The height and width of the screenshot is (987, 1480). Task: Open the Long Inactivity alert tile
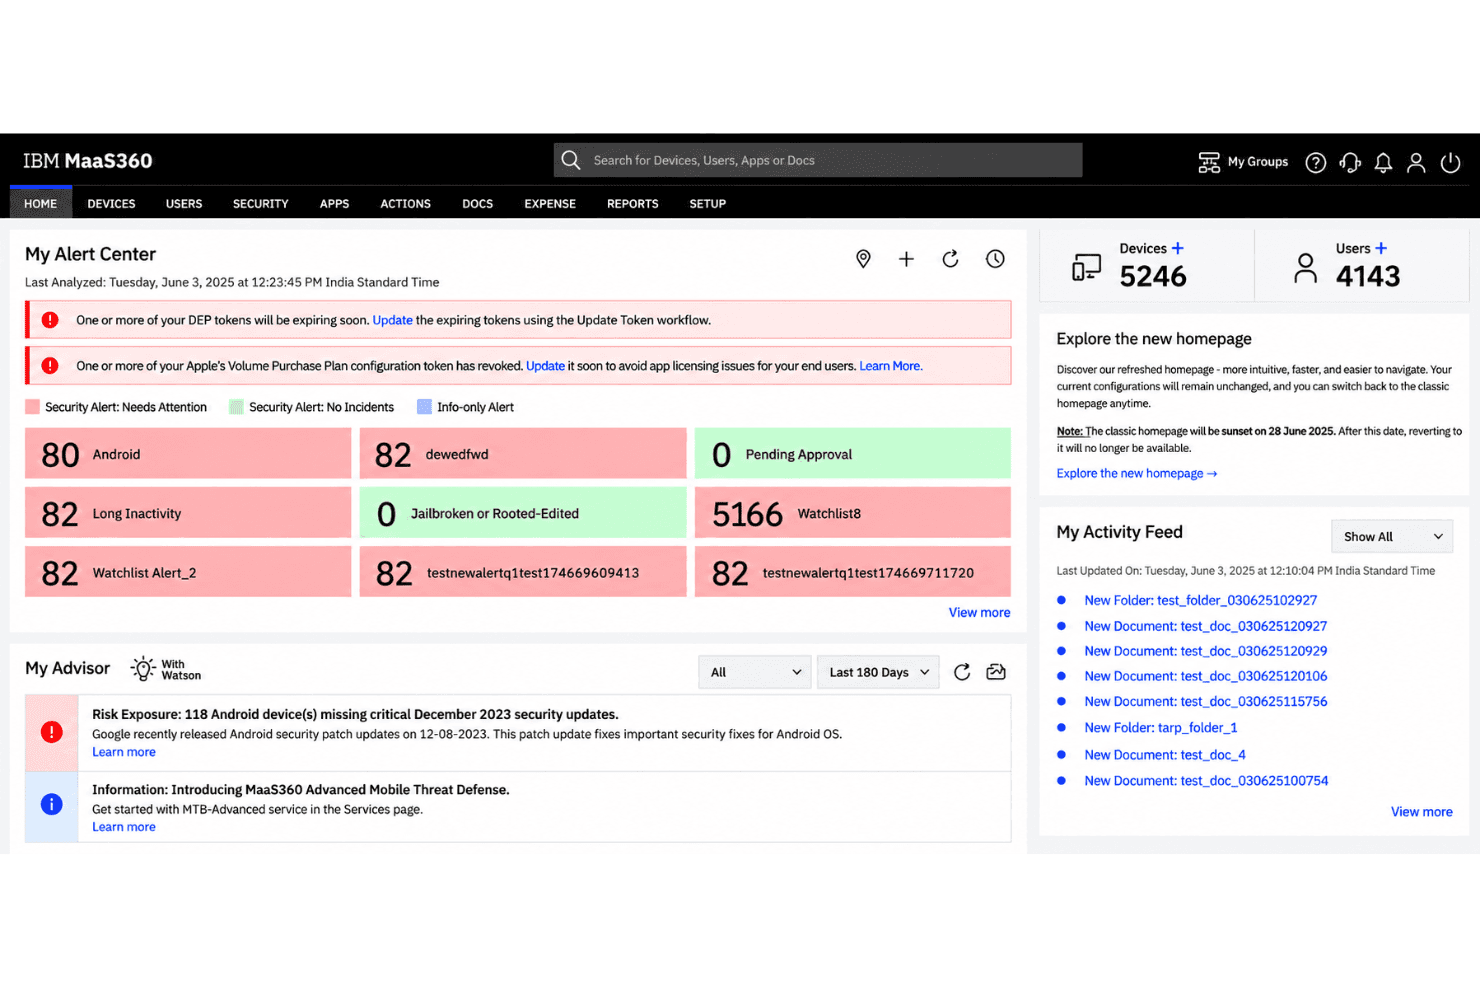click(x=188, y=513)
